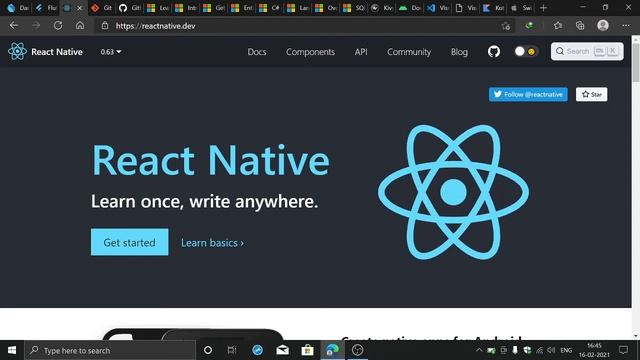Open Cortana circle icon on taskbar
The image size is (640, 360).
click(208, 350)
